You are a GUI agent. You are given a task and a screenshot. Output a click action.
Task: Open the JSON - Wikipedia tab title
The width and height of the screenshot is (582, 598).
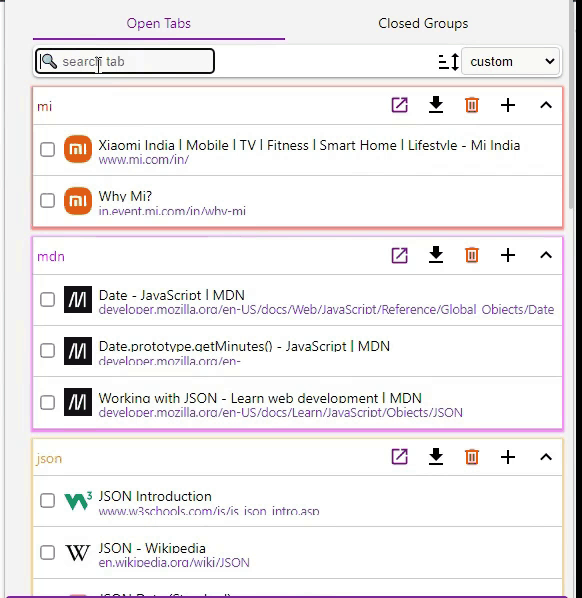(152, 548)
